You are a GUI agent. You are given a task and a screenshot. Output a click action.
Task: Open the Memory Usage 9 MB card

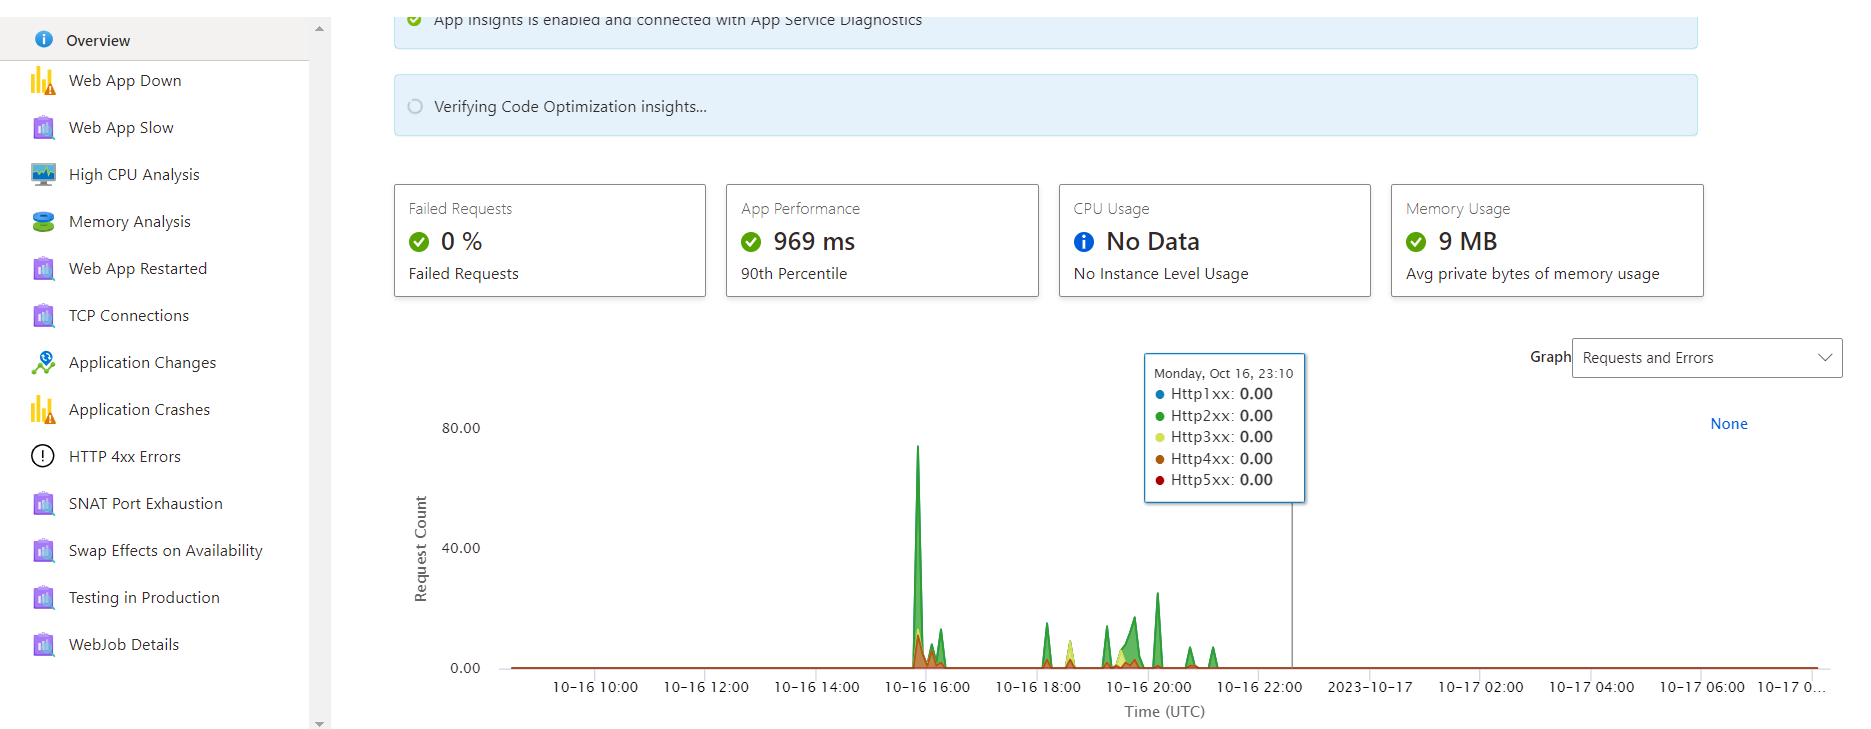[x=1547, y=240]
